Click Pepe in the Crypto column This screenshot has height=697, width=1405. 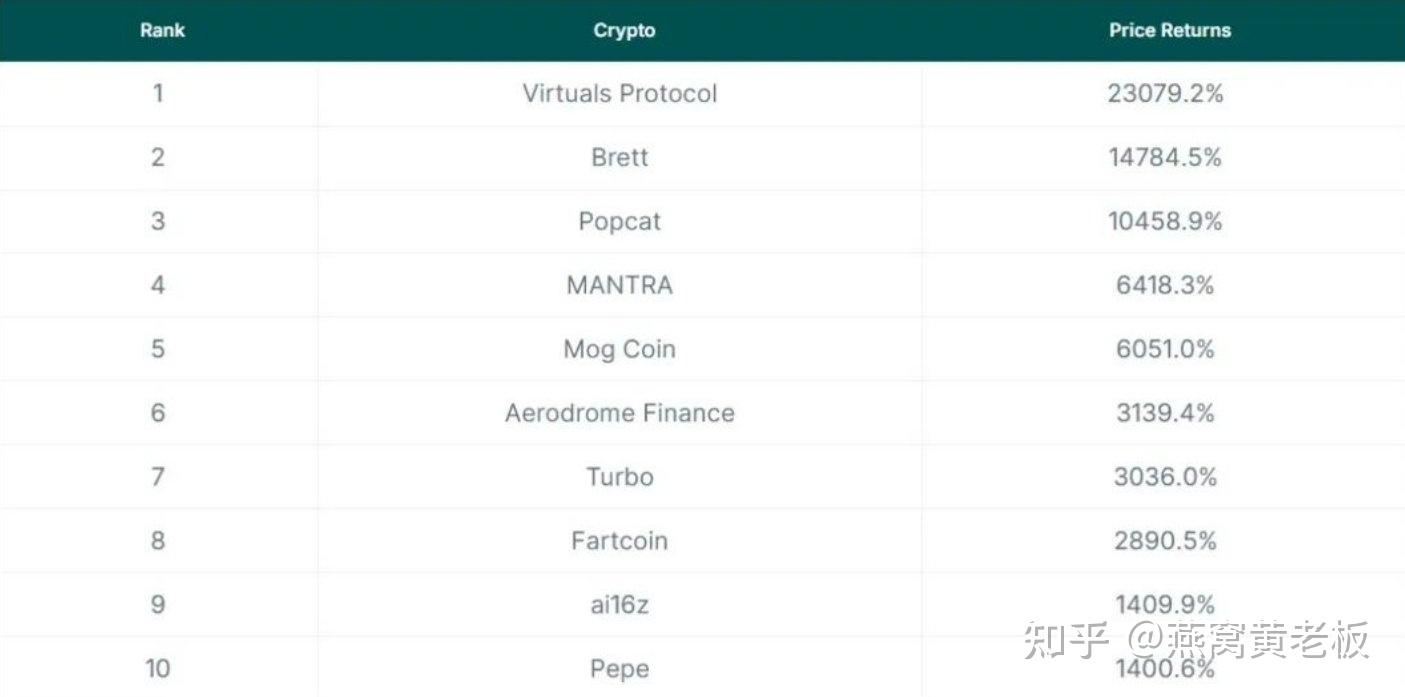(620, 669)
